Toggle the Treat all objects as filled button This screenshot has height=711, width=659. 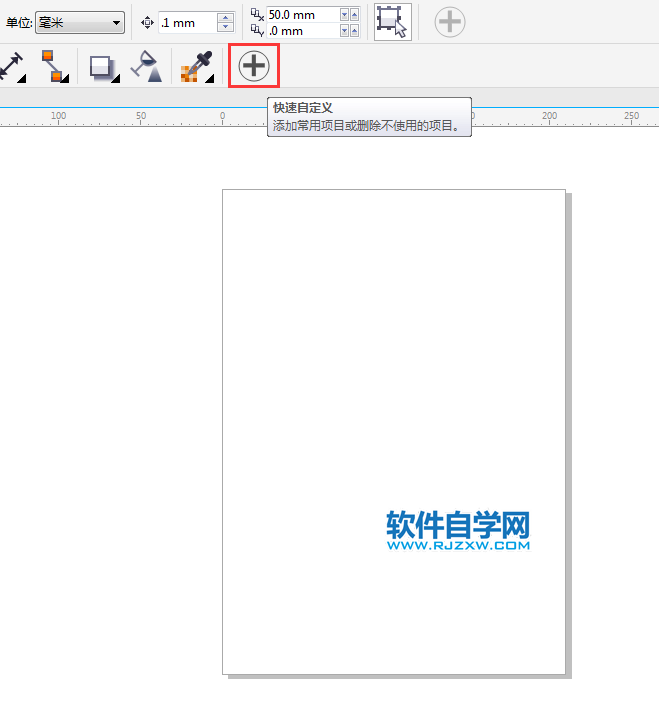392,22
